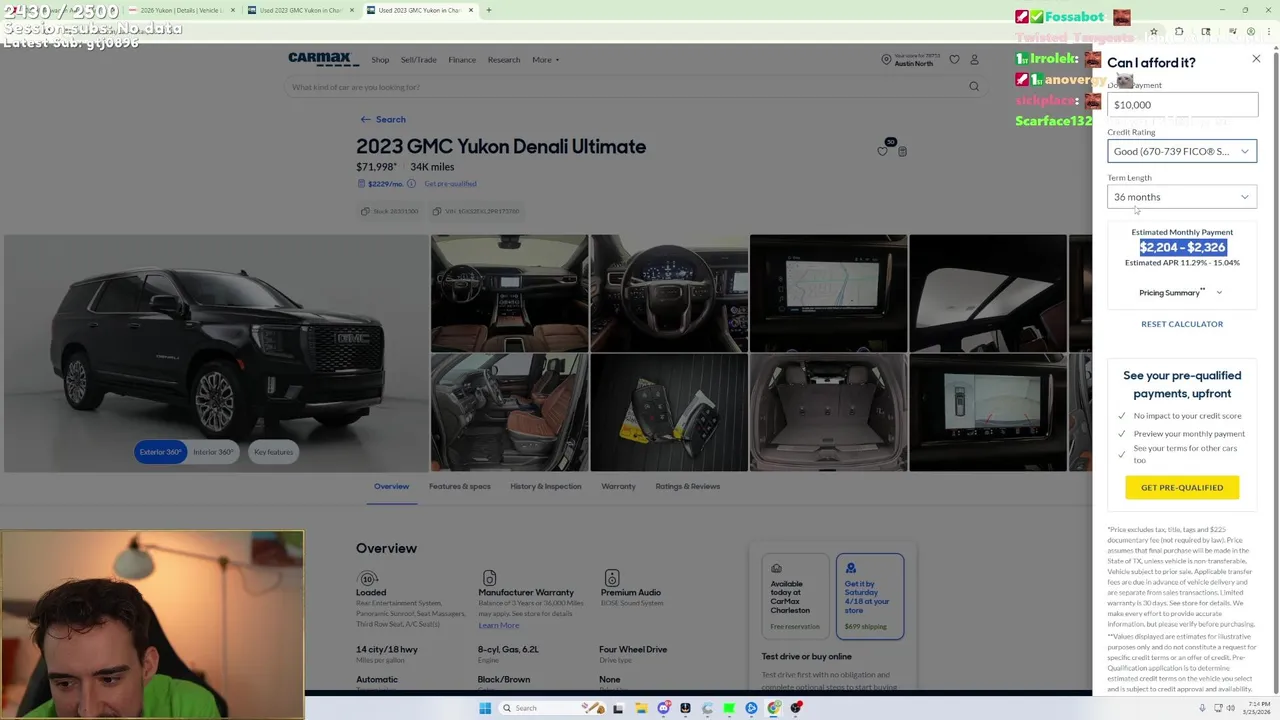Screen dimensions: 1280x720
Task: Open the key fobs thumbnail
Action: pos(669,412)
